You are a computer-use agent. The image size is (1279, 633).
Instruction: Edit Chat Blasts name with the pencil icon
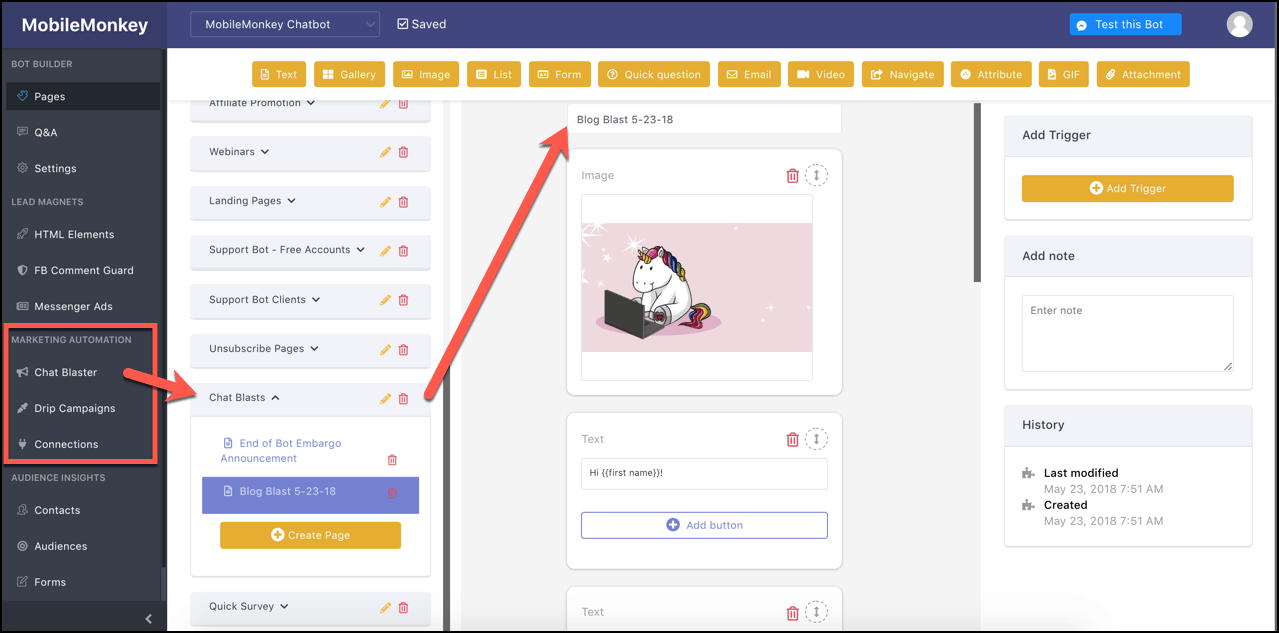click(x=385, y=398)
